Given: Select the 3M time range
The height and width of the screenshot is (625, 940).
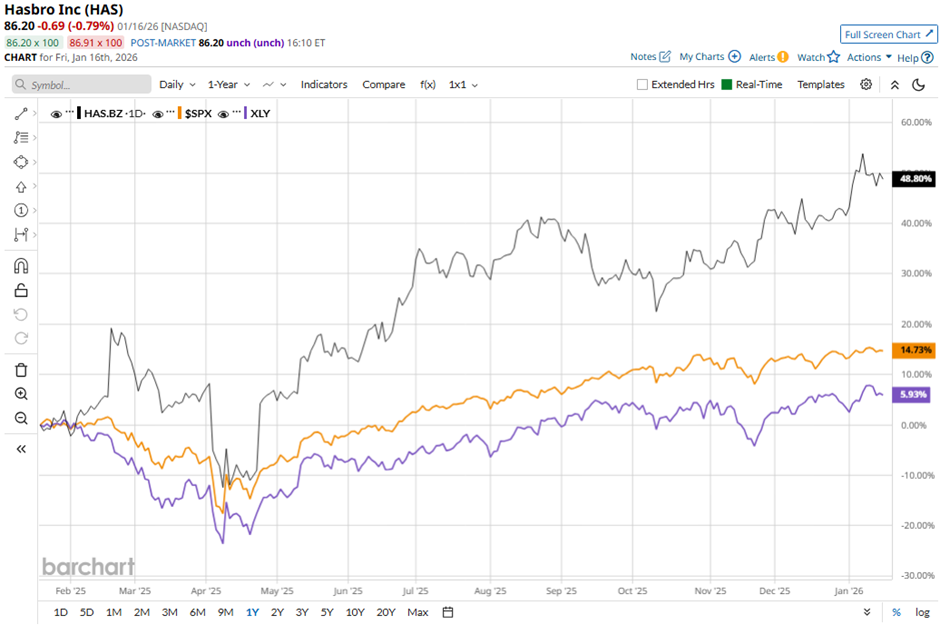Looking at the screenshot, I should tap(170, 612).
